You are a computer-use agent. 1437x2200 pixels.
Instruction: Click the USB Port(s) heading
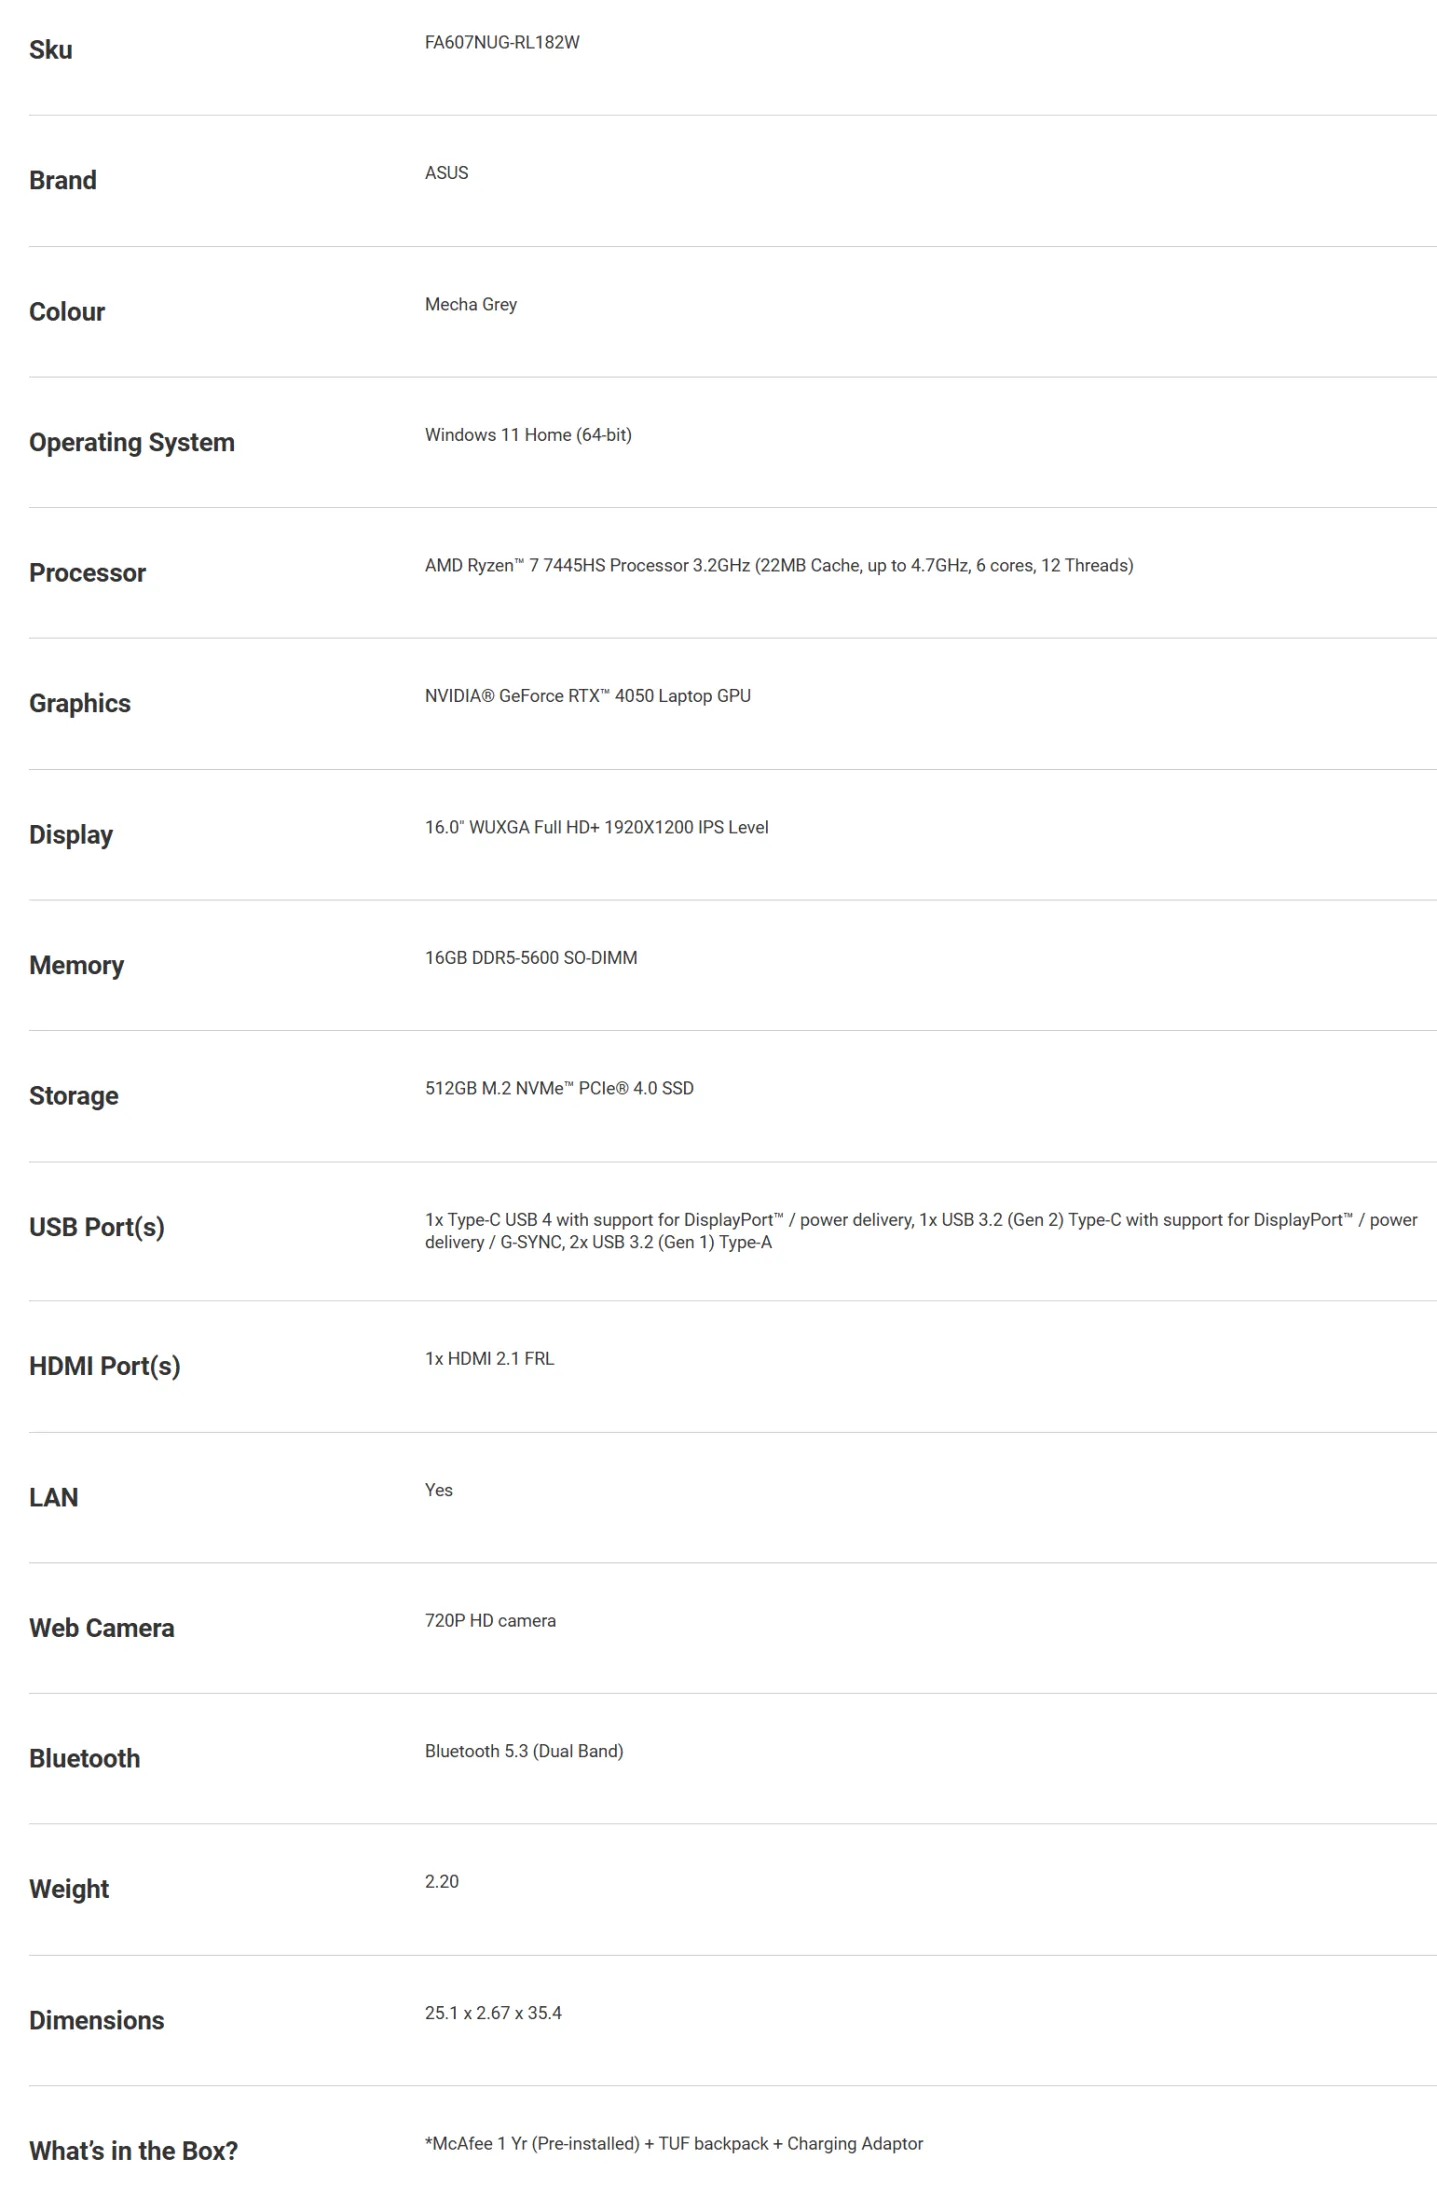pyautogui.click(x=97, y=1227)
